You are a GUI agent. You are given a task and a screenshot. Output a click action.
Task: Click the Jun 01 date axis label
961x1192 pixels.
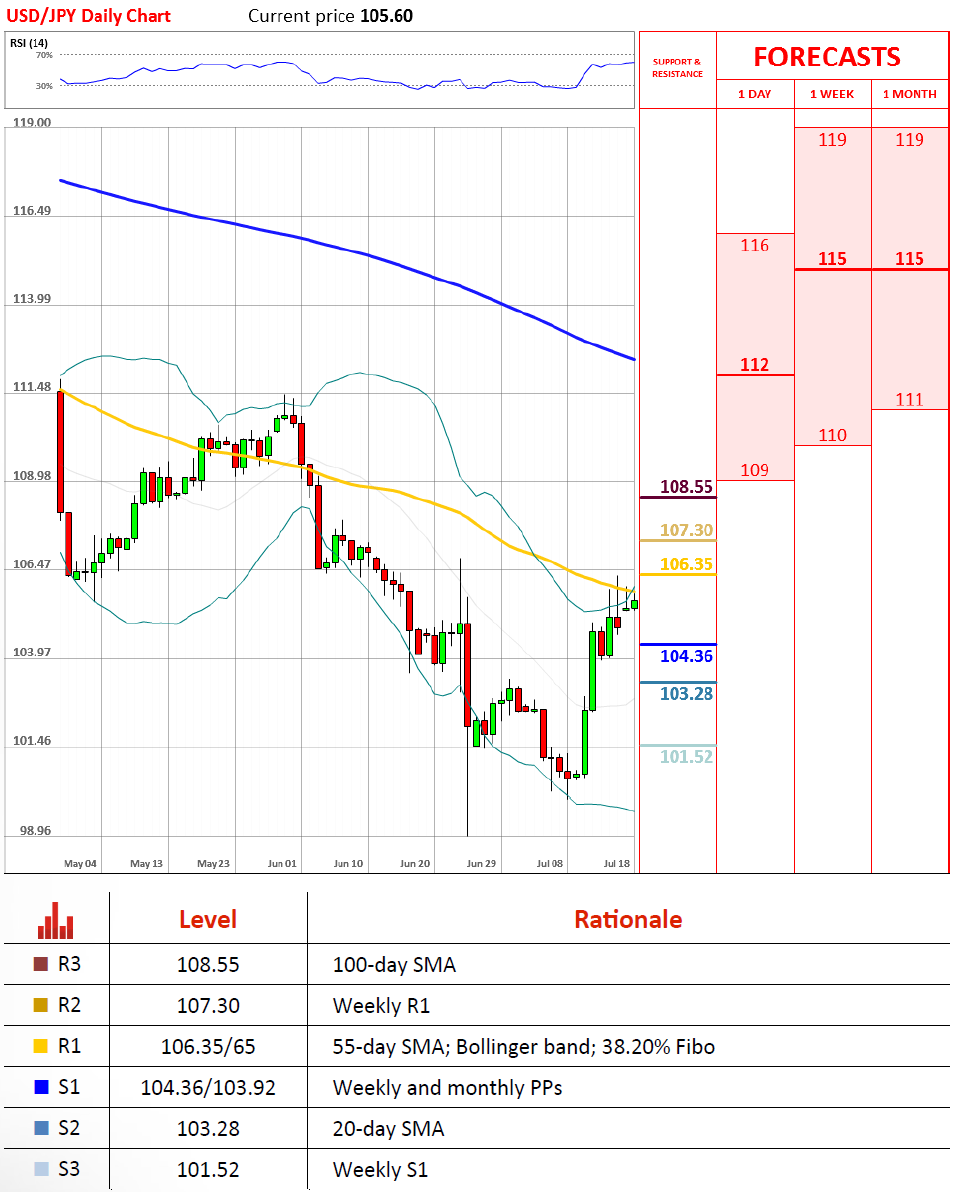[282, 864]
